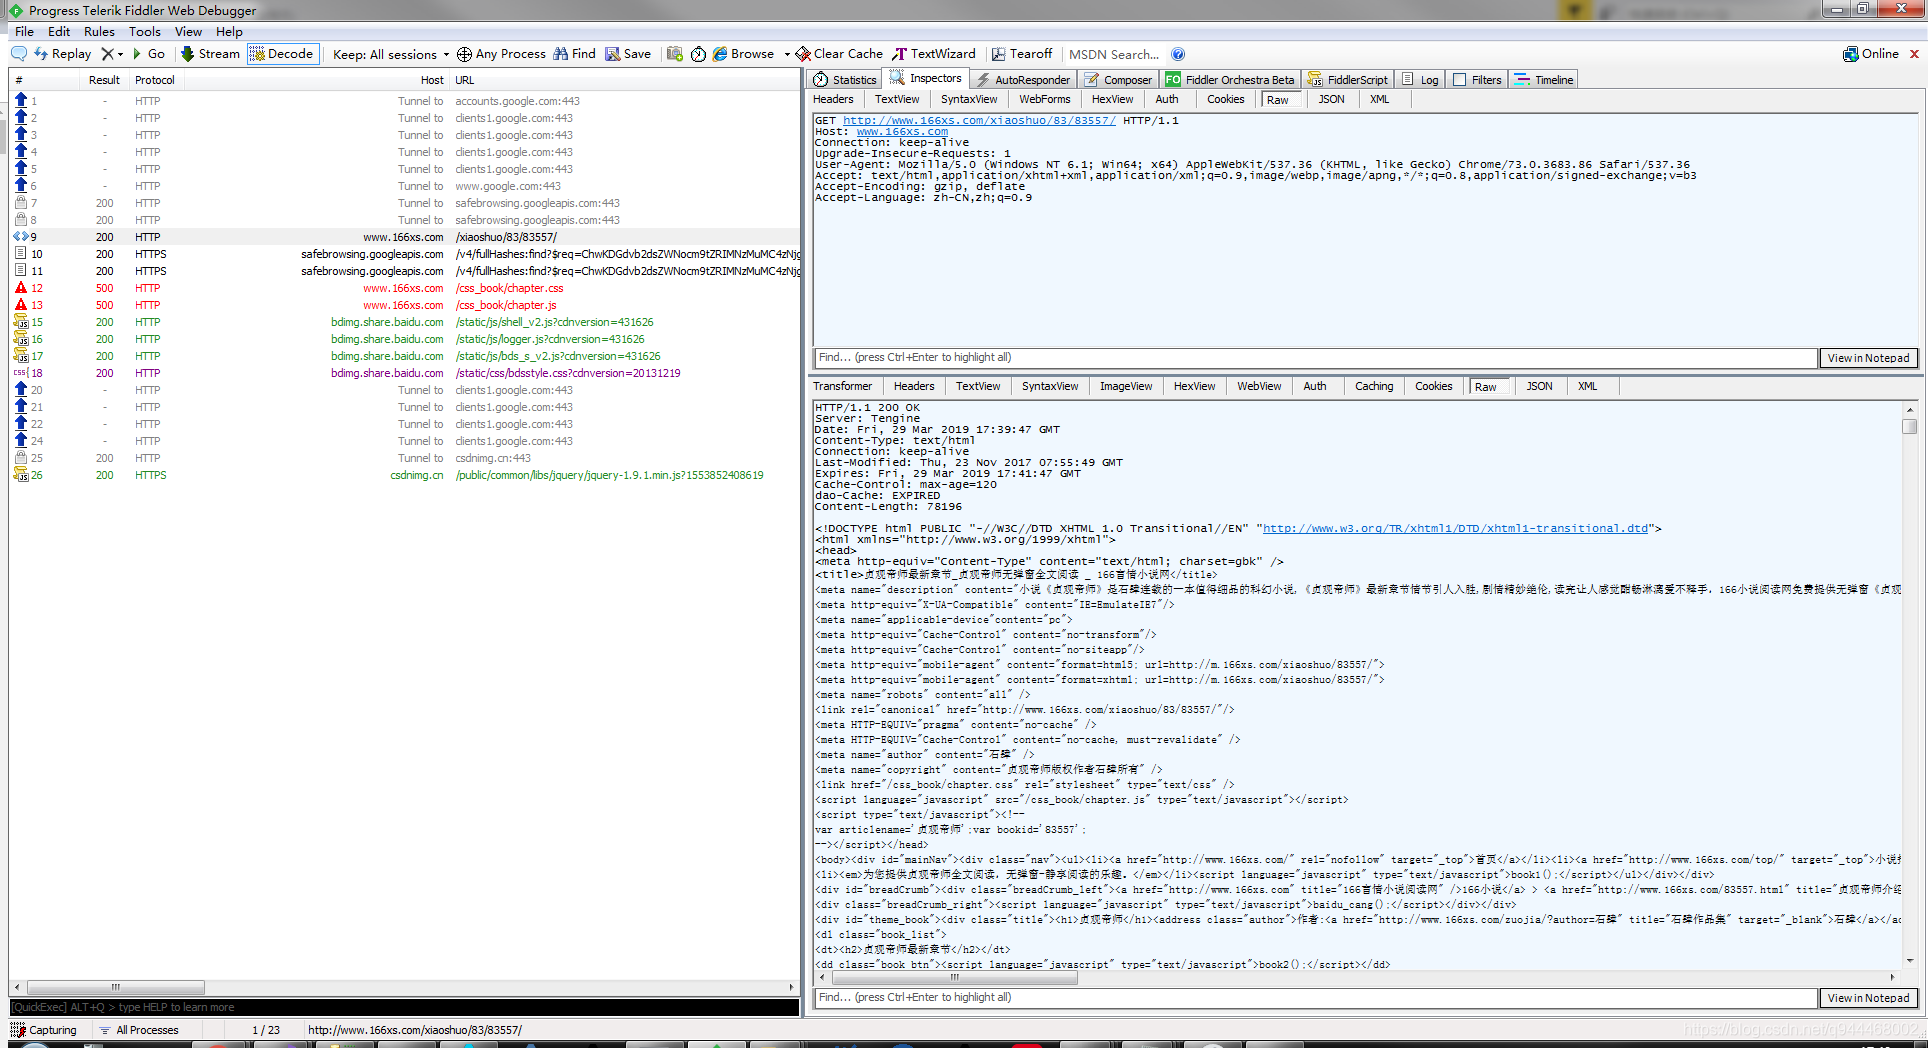
Task: Open the Rules menu
Action: click(99, 31)
